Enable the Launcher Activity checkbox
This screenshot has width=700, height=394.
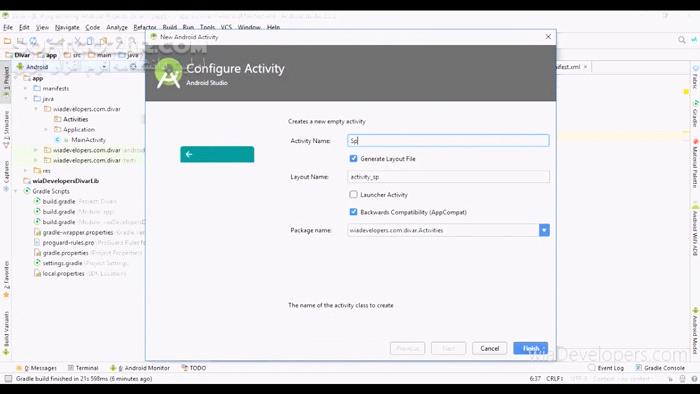354,195
